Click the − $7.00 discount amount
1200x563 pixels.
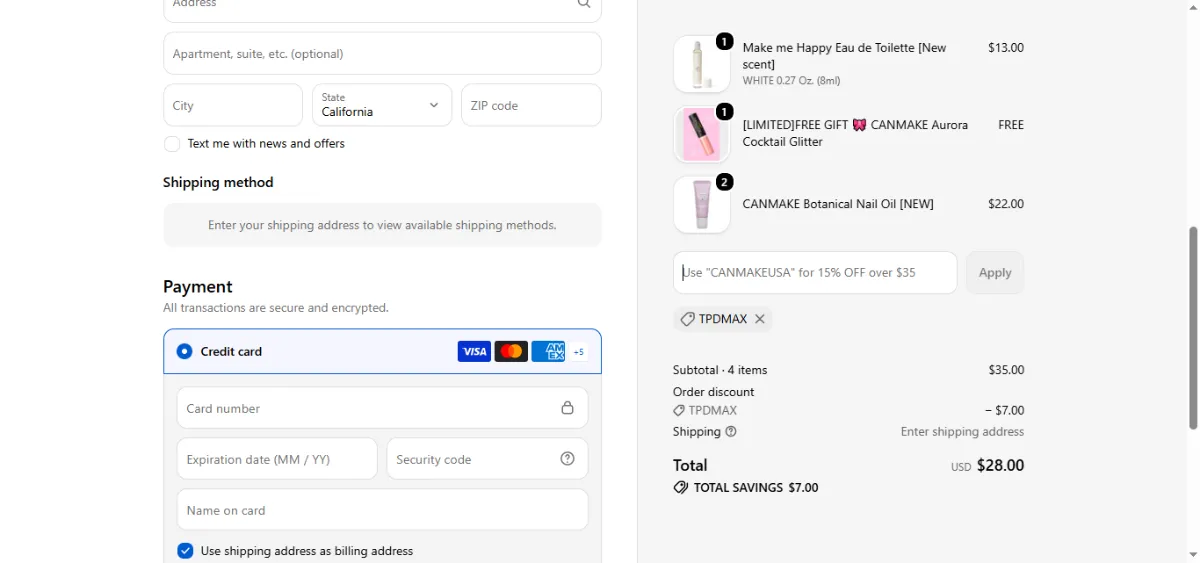point(1004,411)
